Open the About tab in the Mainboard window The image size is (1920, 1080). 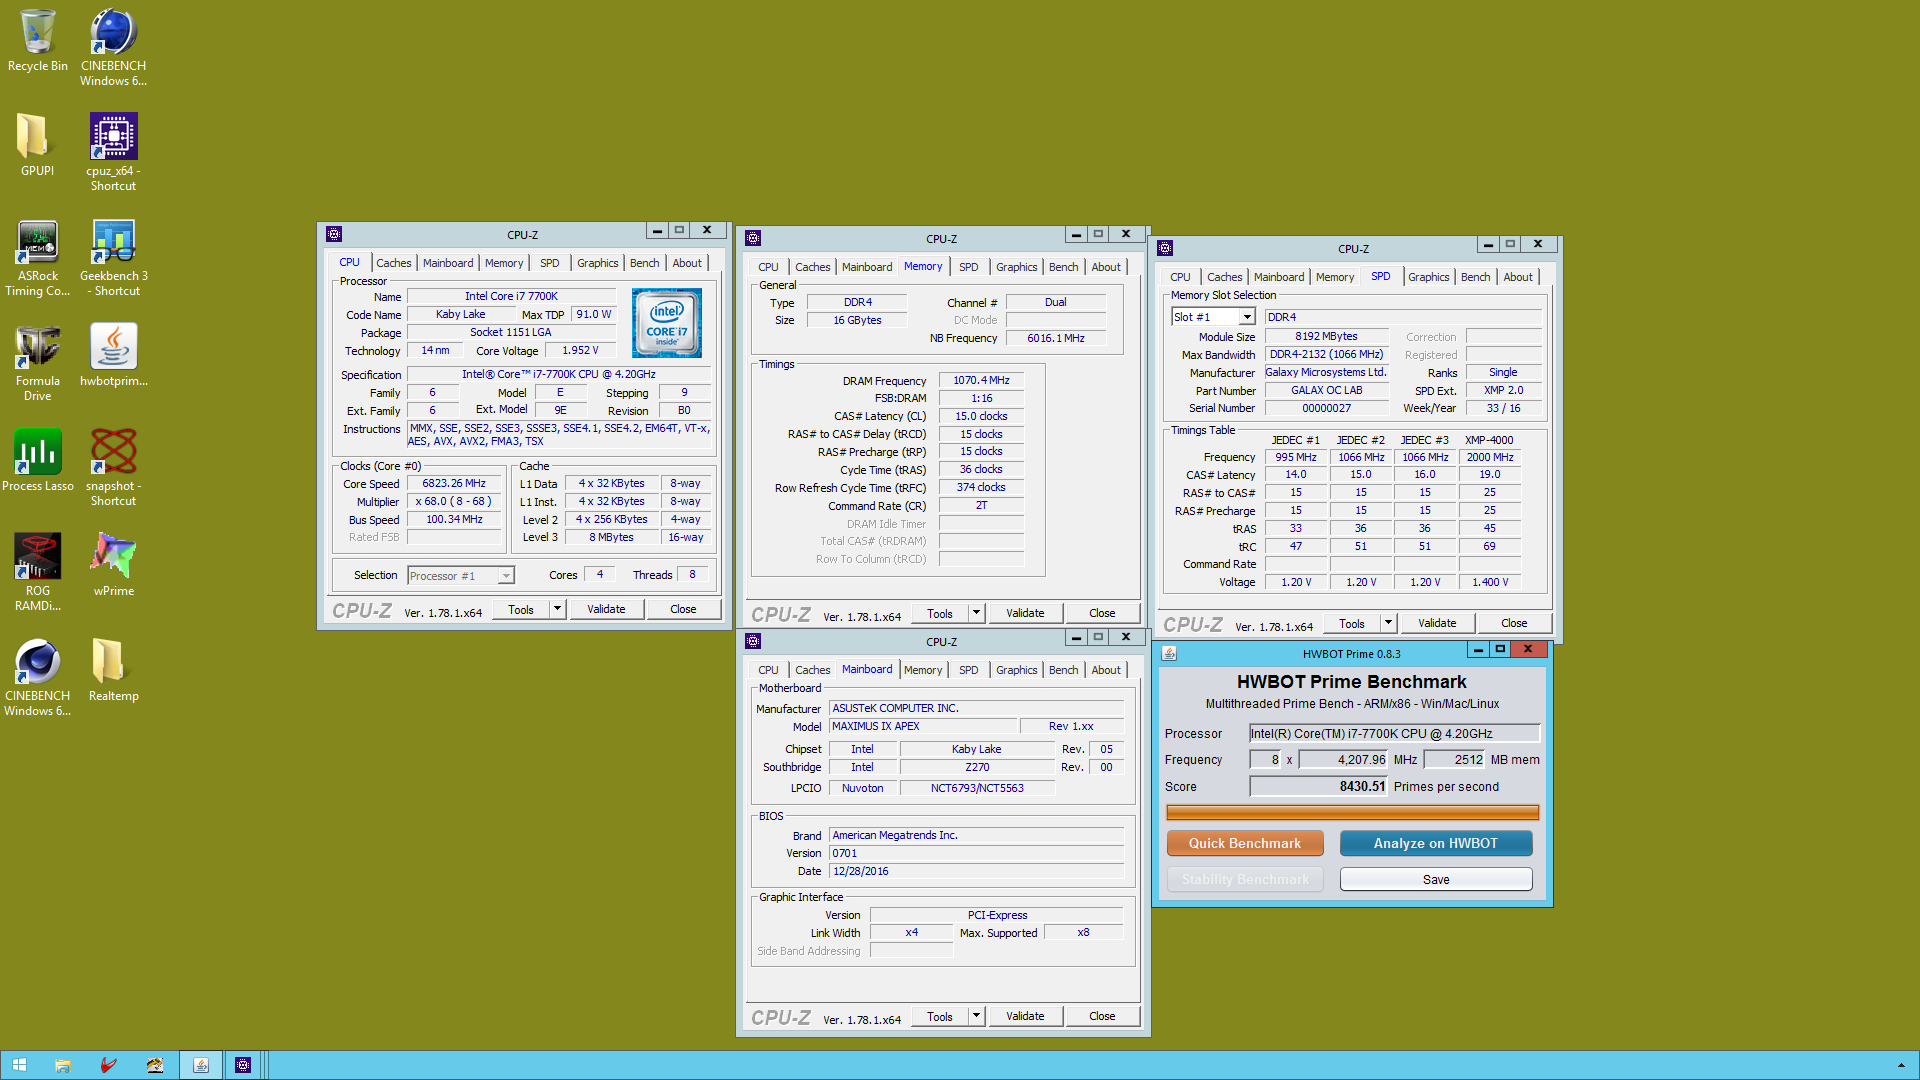tap(1106, 670)
